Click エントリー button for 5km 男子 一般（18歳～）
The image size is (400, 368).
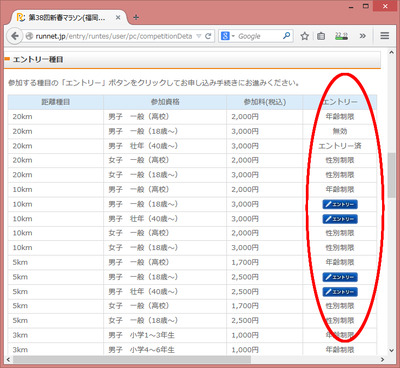(x=340, y=277)
